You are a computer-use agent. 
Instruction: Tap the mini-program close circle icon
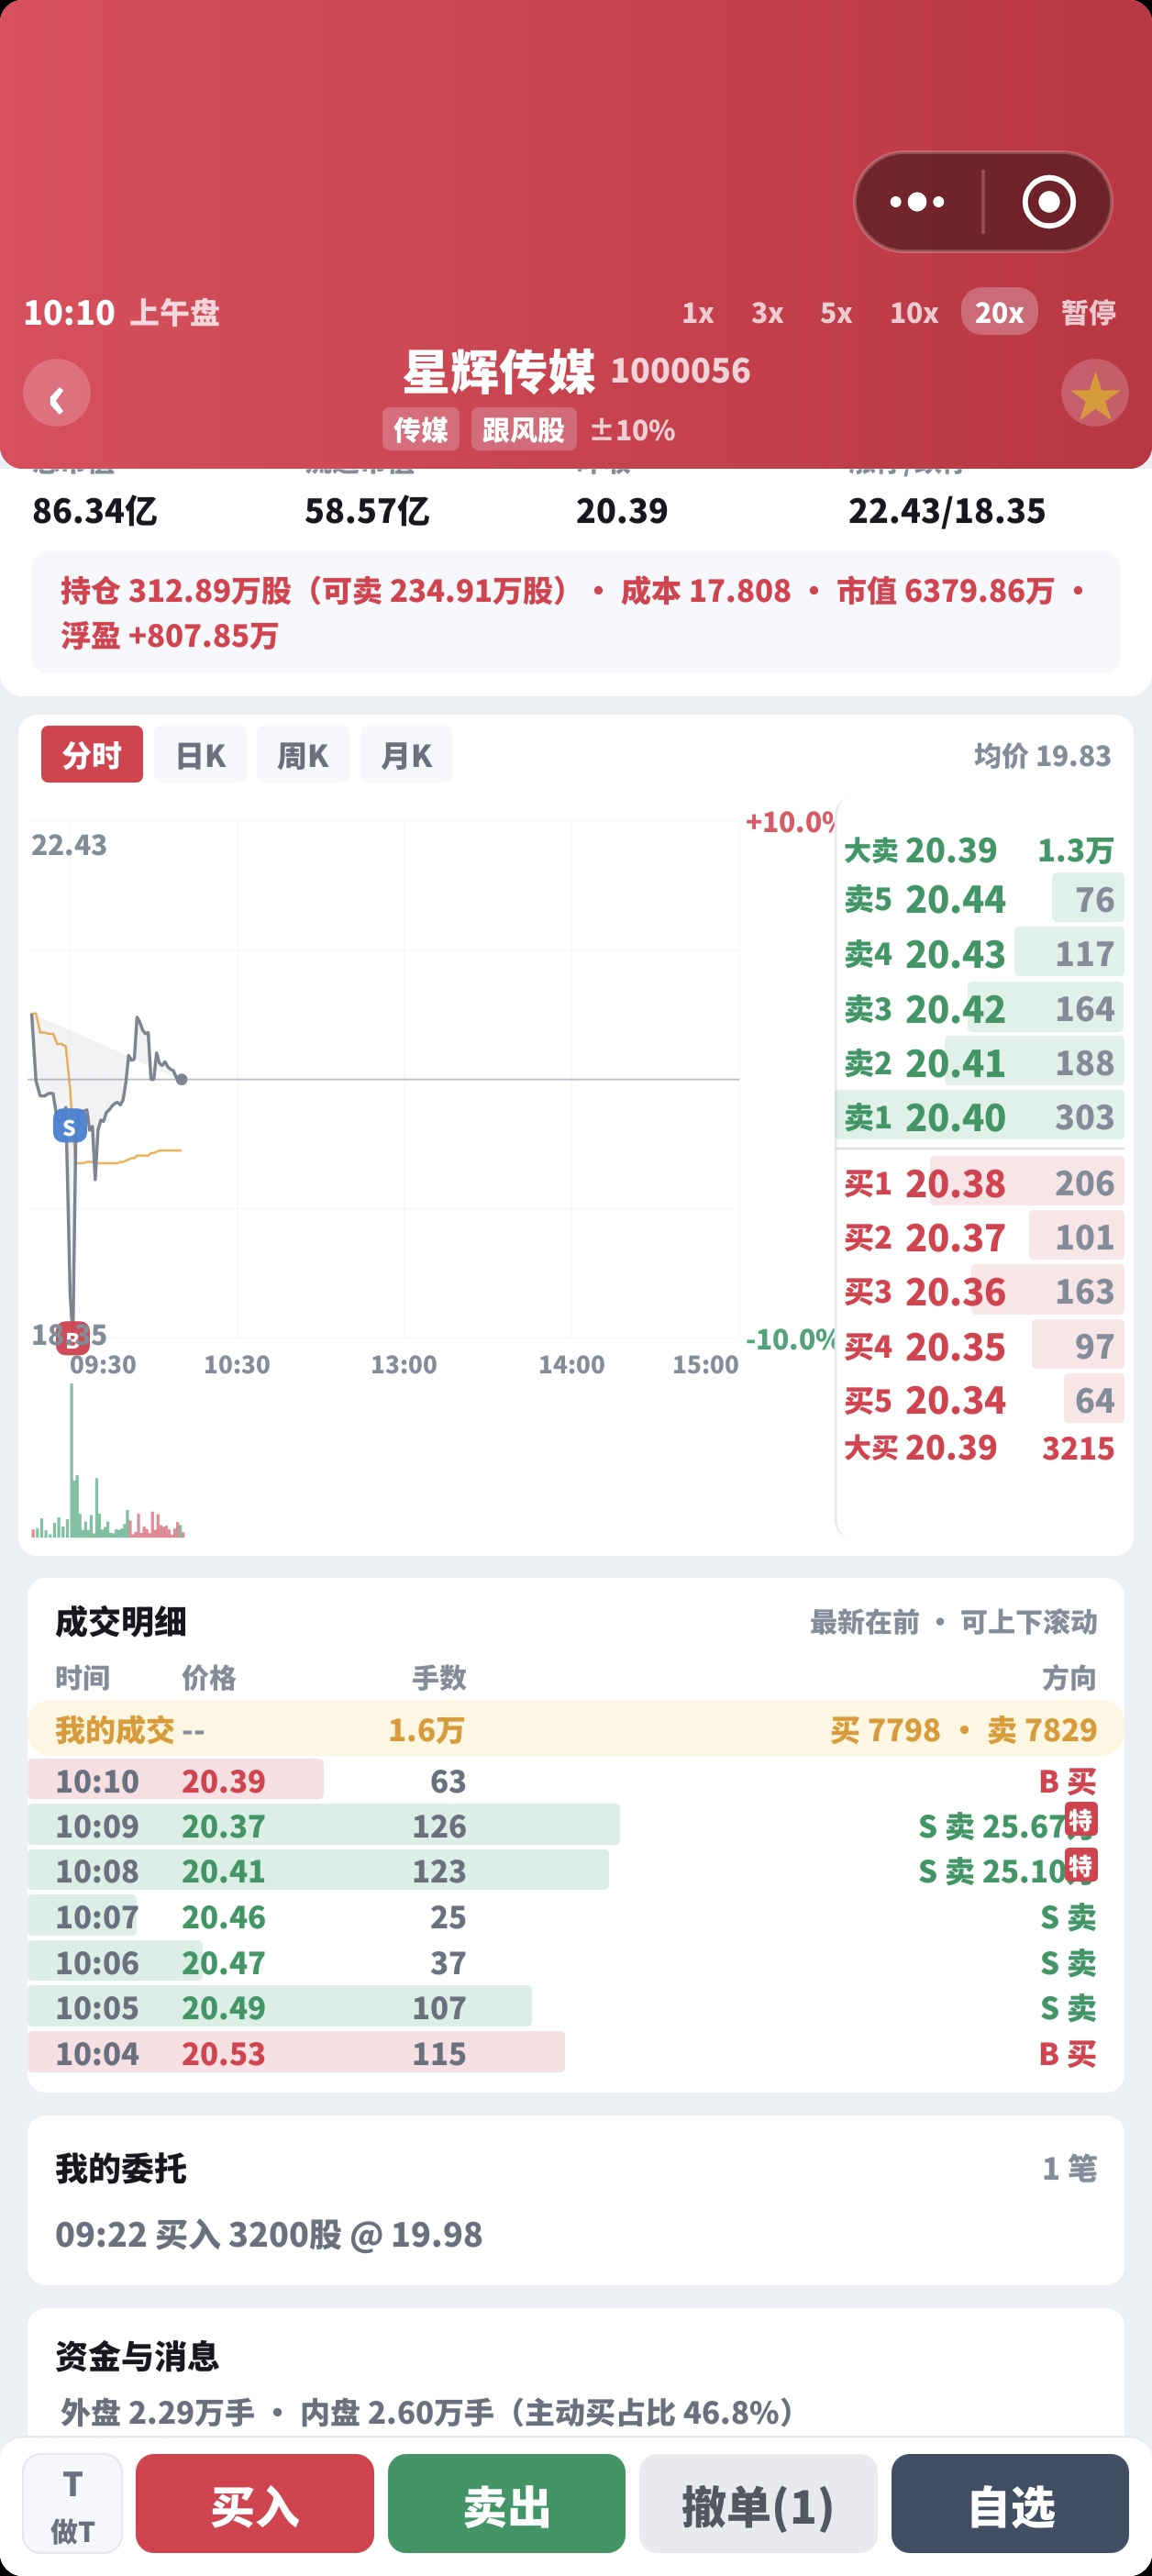pos(1049,202)
